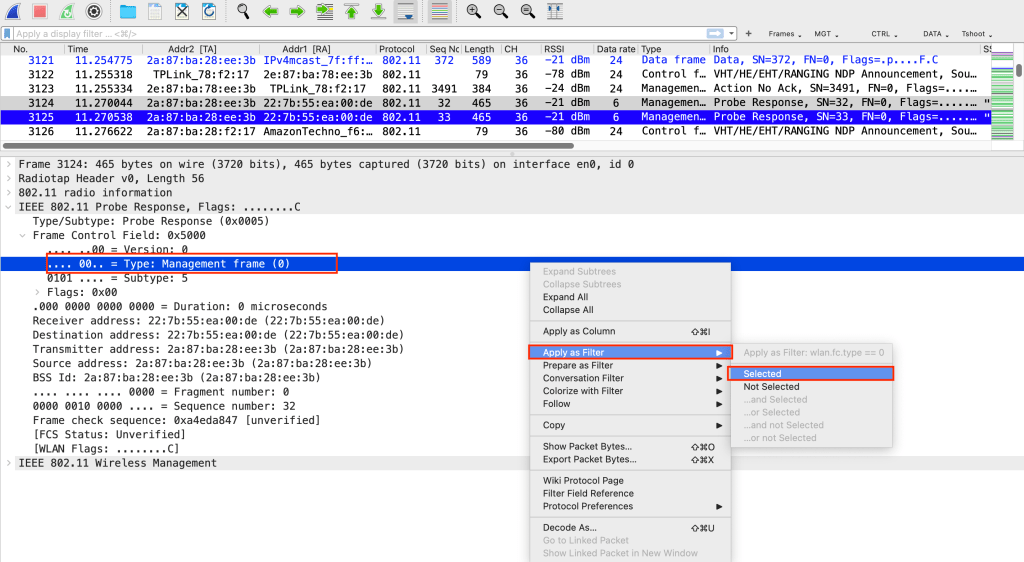The height and width of the screenshot is (562, 1024).
Task: Click Not Selected in the filter submenu
Action: pyautogui.click(x=771, y=387)
